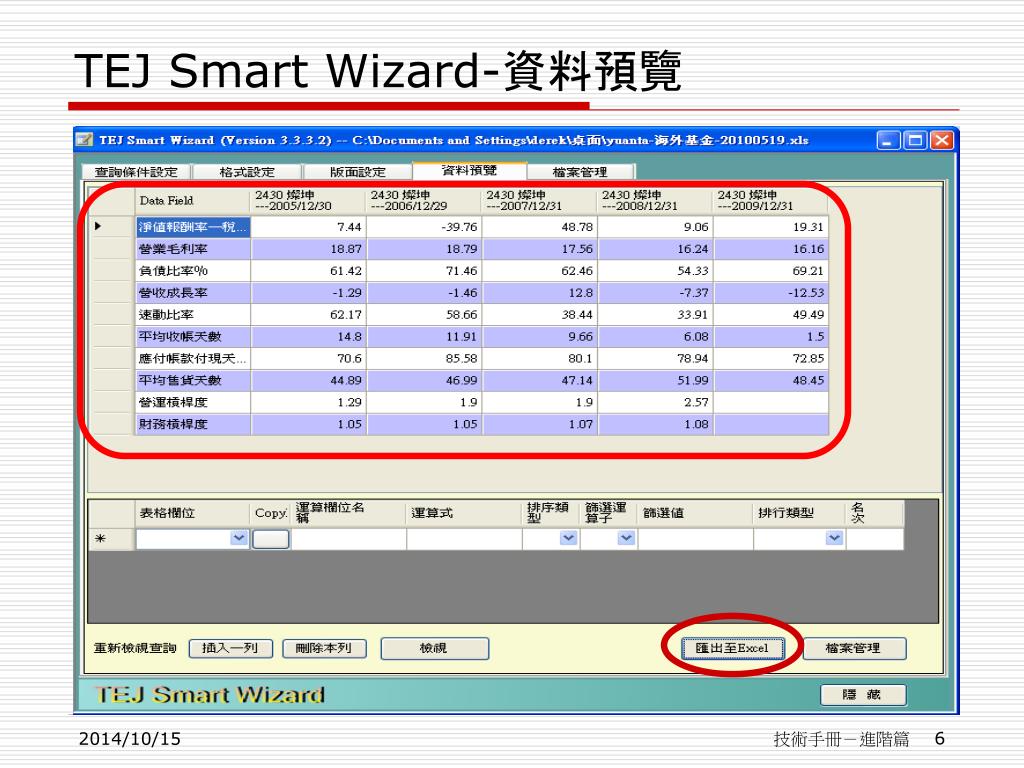
Task: Open the 格式設定 tab
Action: pos(246,172)
